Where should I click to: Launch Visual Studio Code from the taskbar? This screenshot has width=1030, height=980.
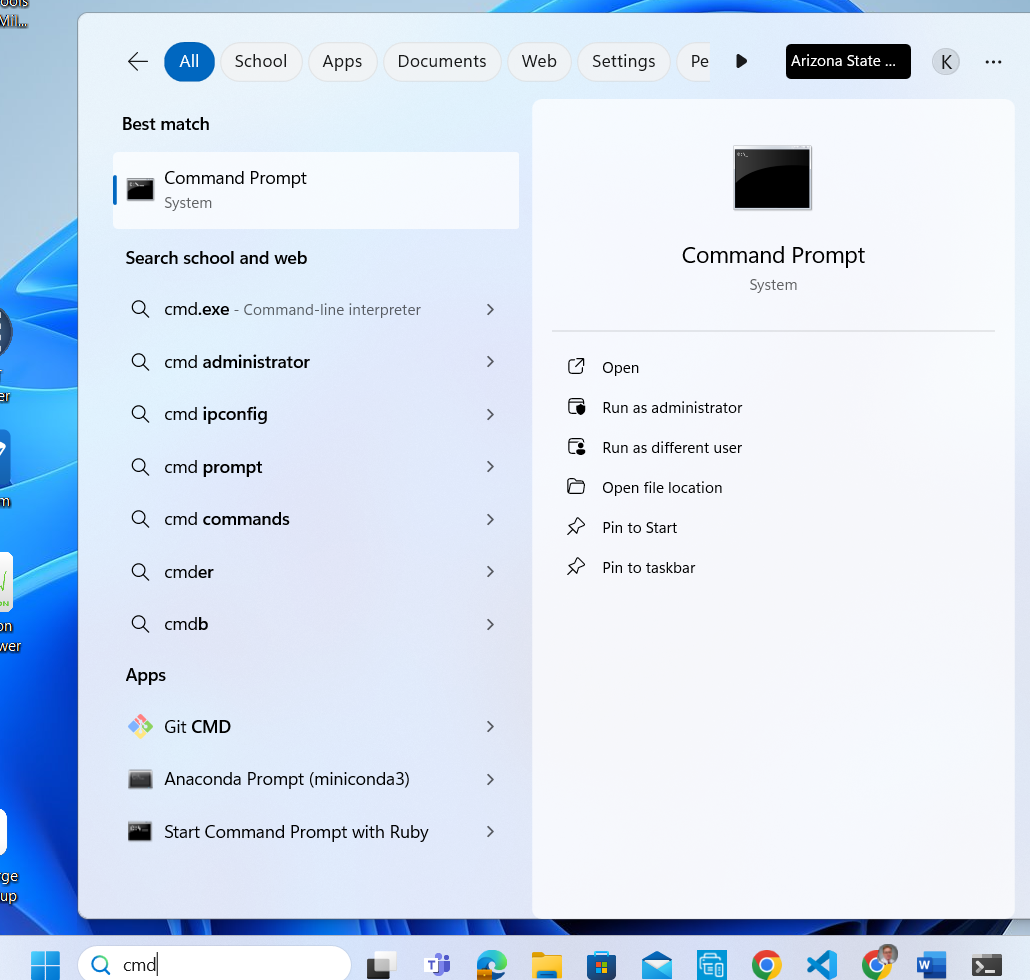[x=822, y=965]
